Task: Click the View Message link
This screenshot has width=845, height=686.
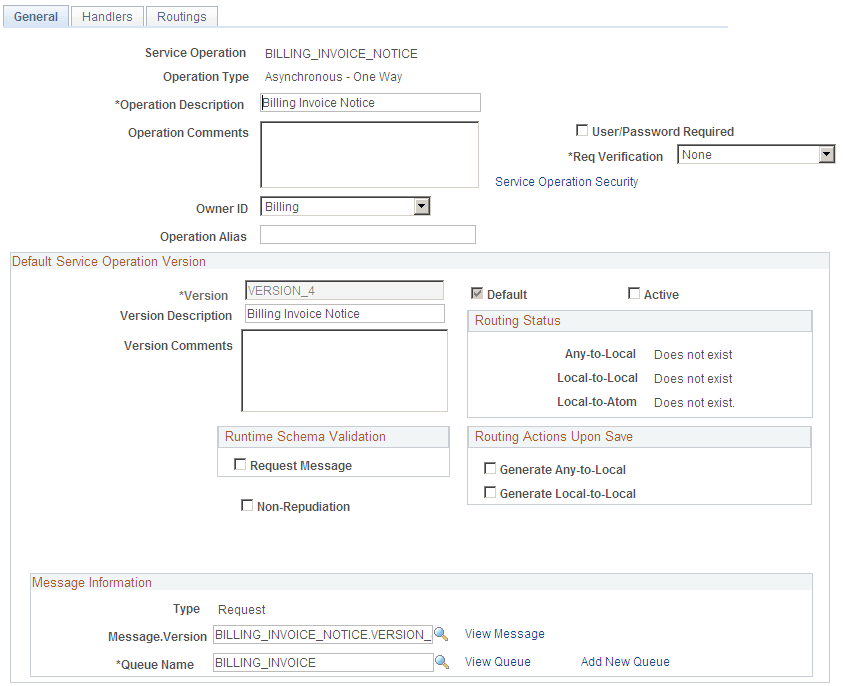Action: pyautogui.click(x=504, y=634)
